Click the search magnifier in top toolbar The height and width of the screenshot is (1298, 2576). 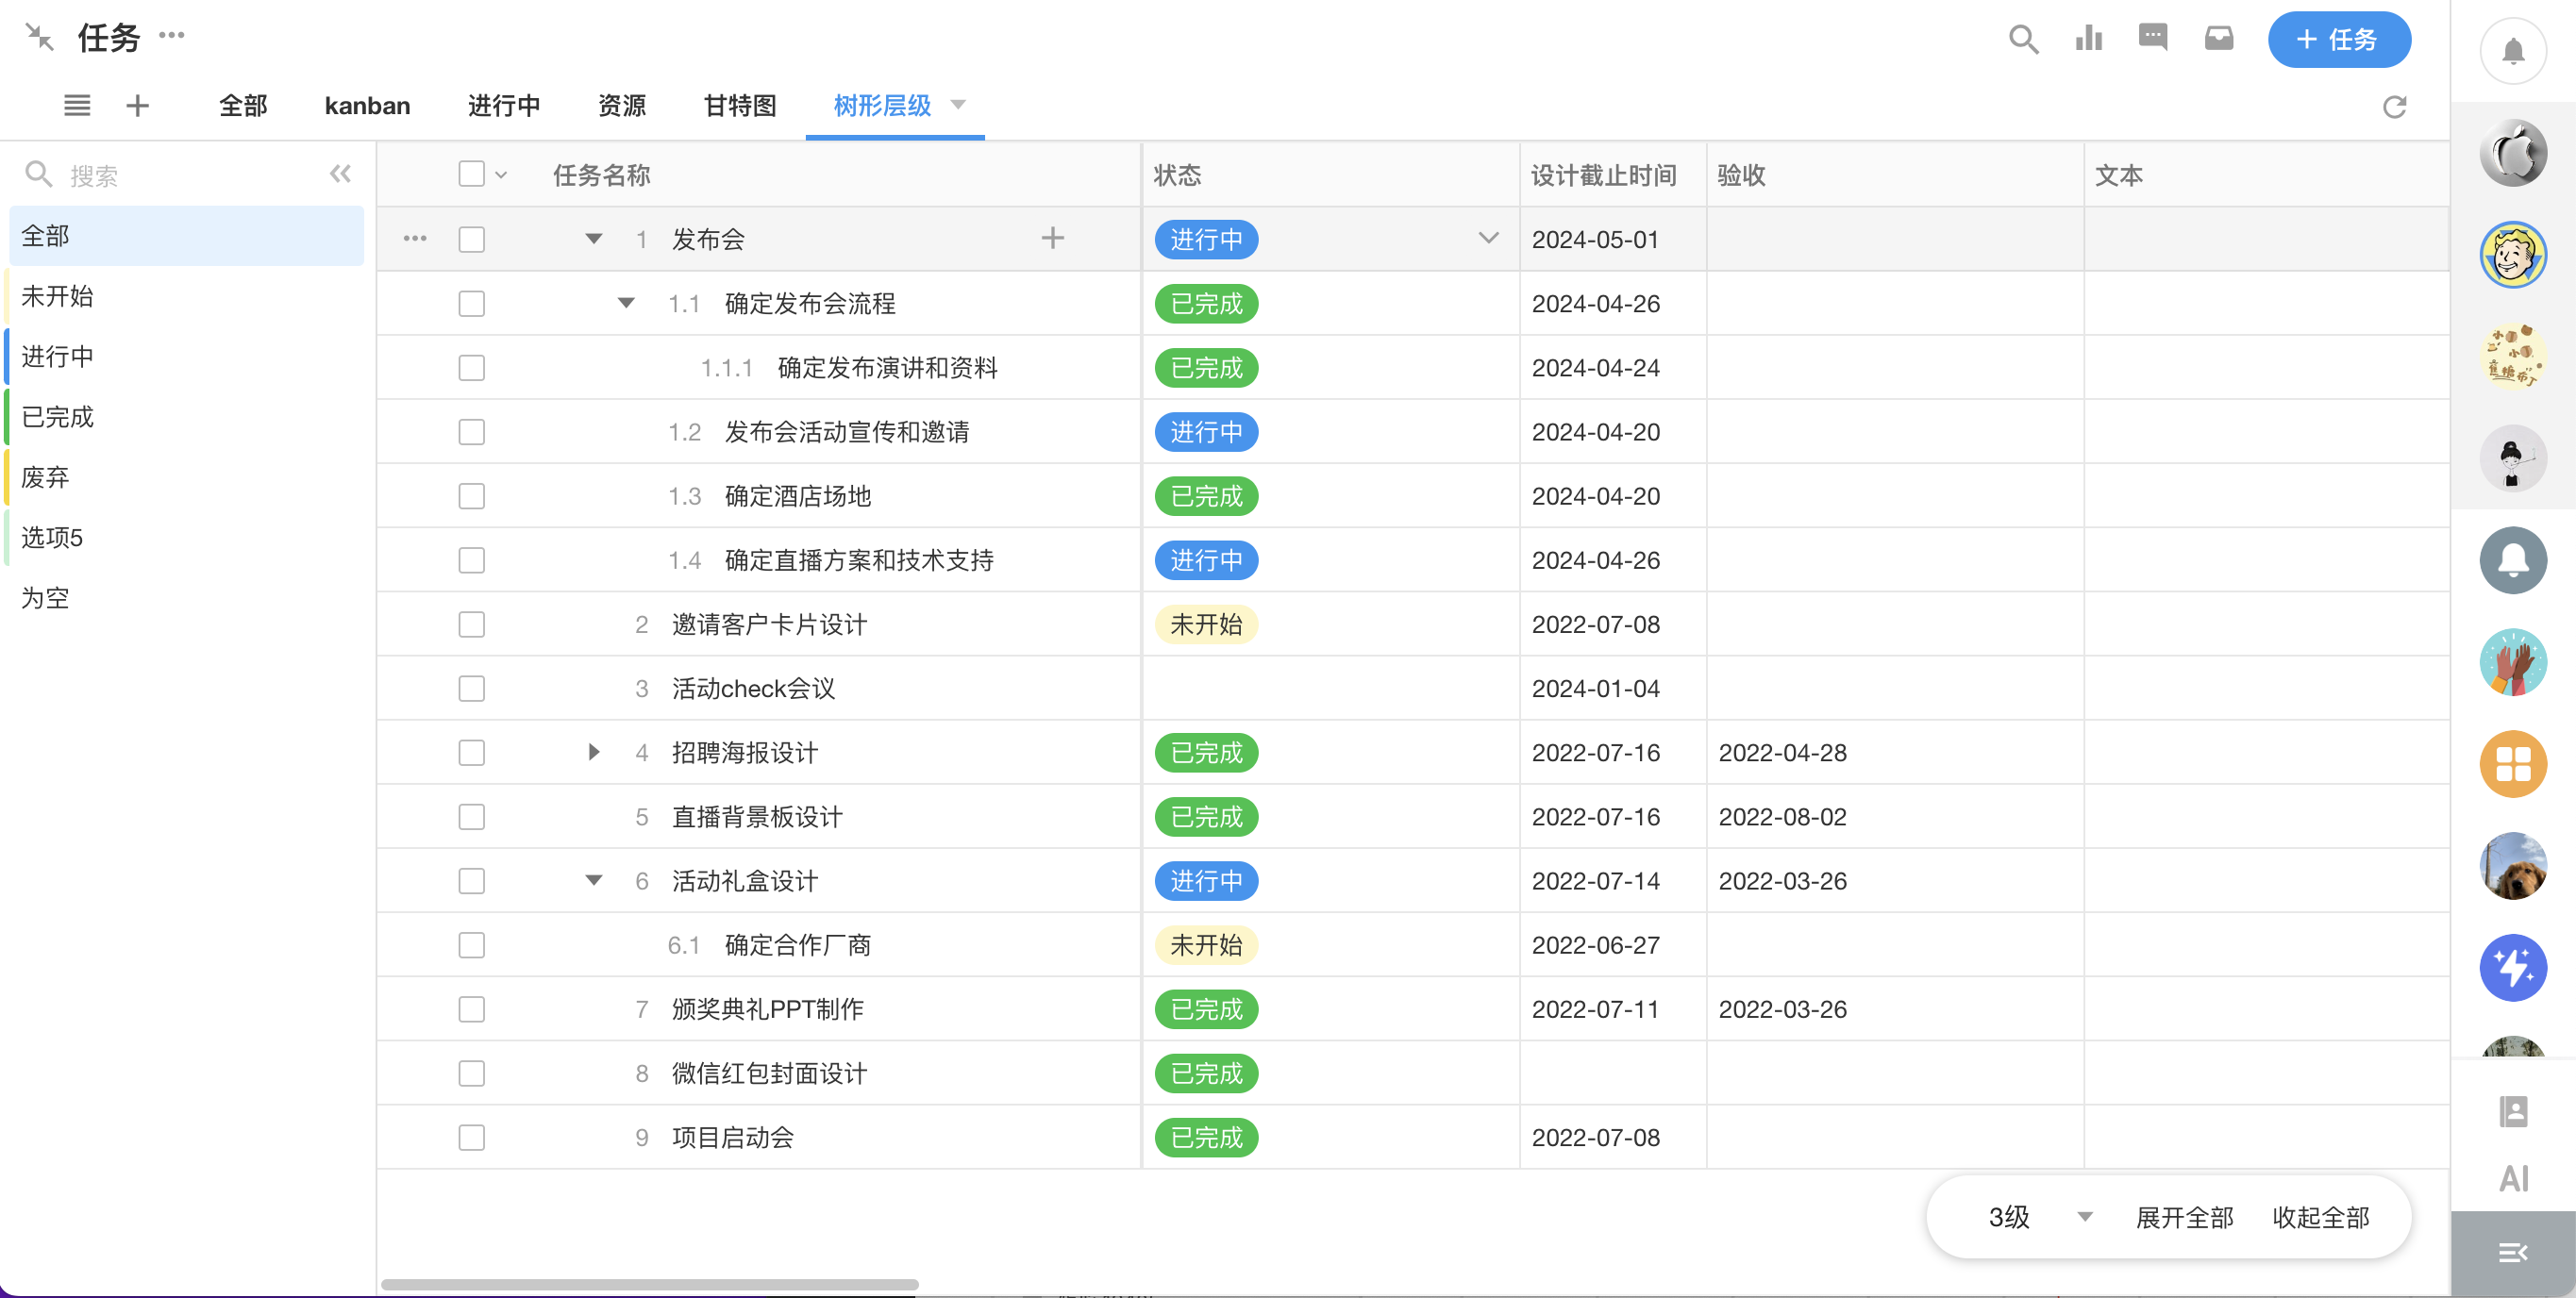pyautogui.click(x=2023, y=39)
